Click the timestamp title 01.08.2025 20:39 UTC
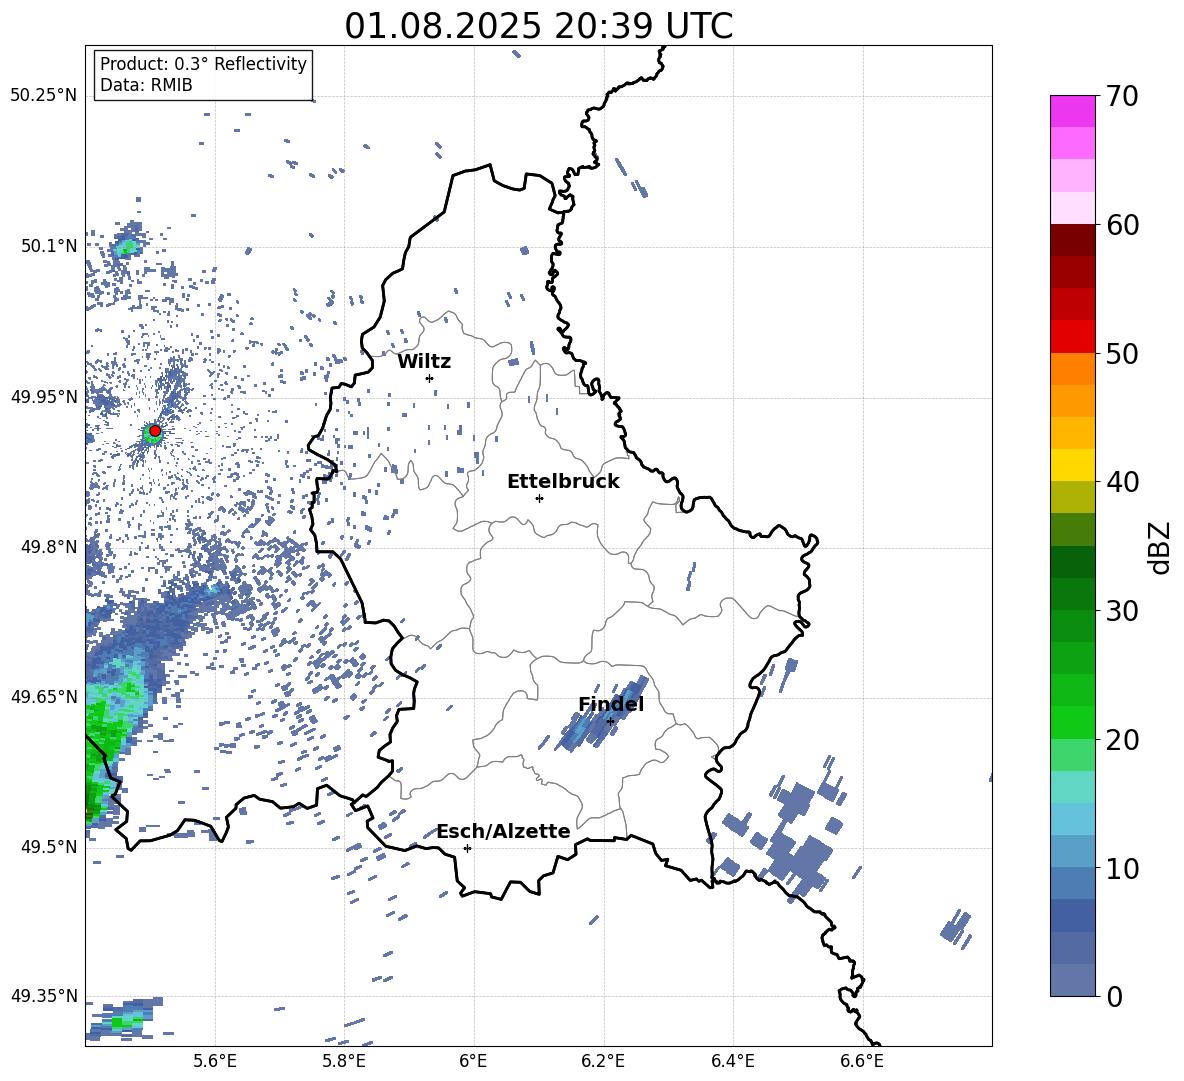Screen dimensions: 1184x1081 point(538,26)
